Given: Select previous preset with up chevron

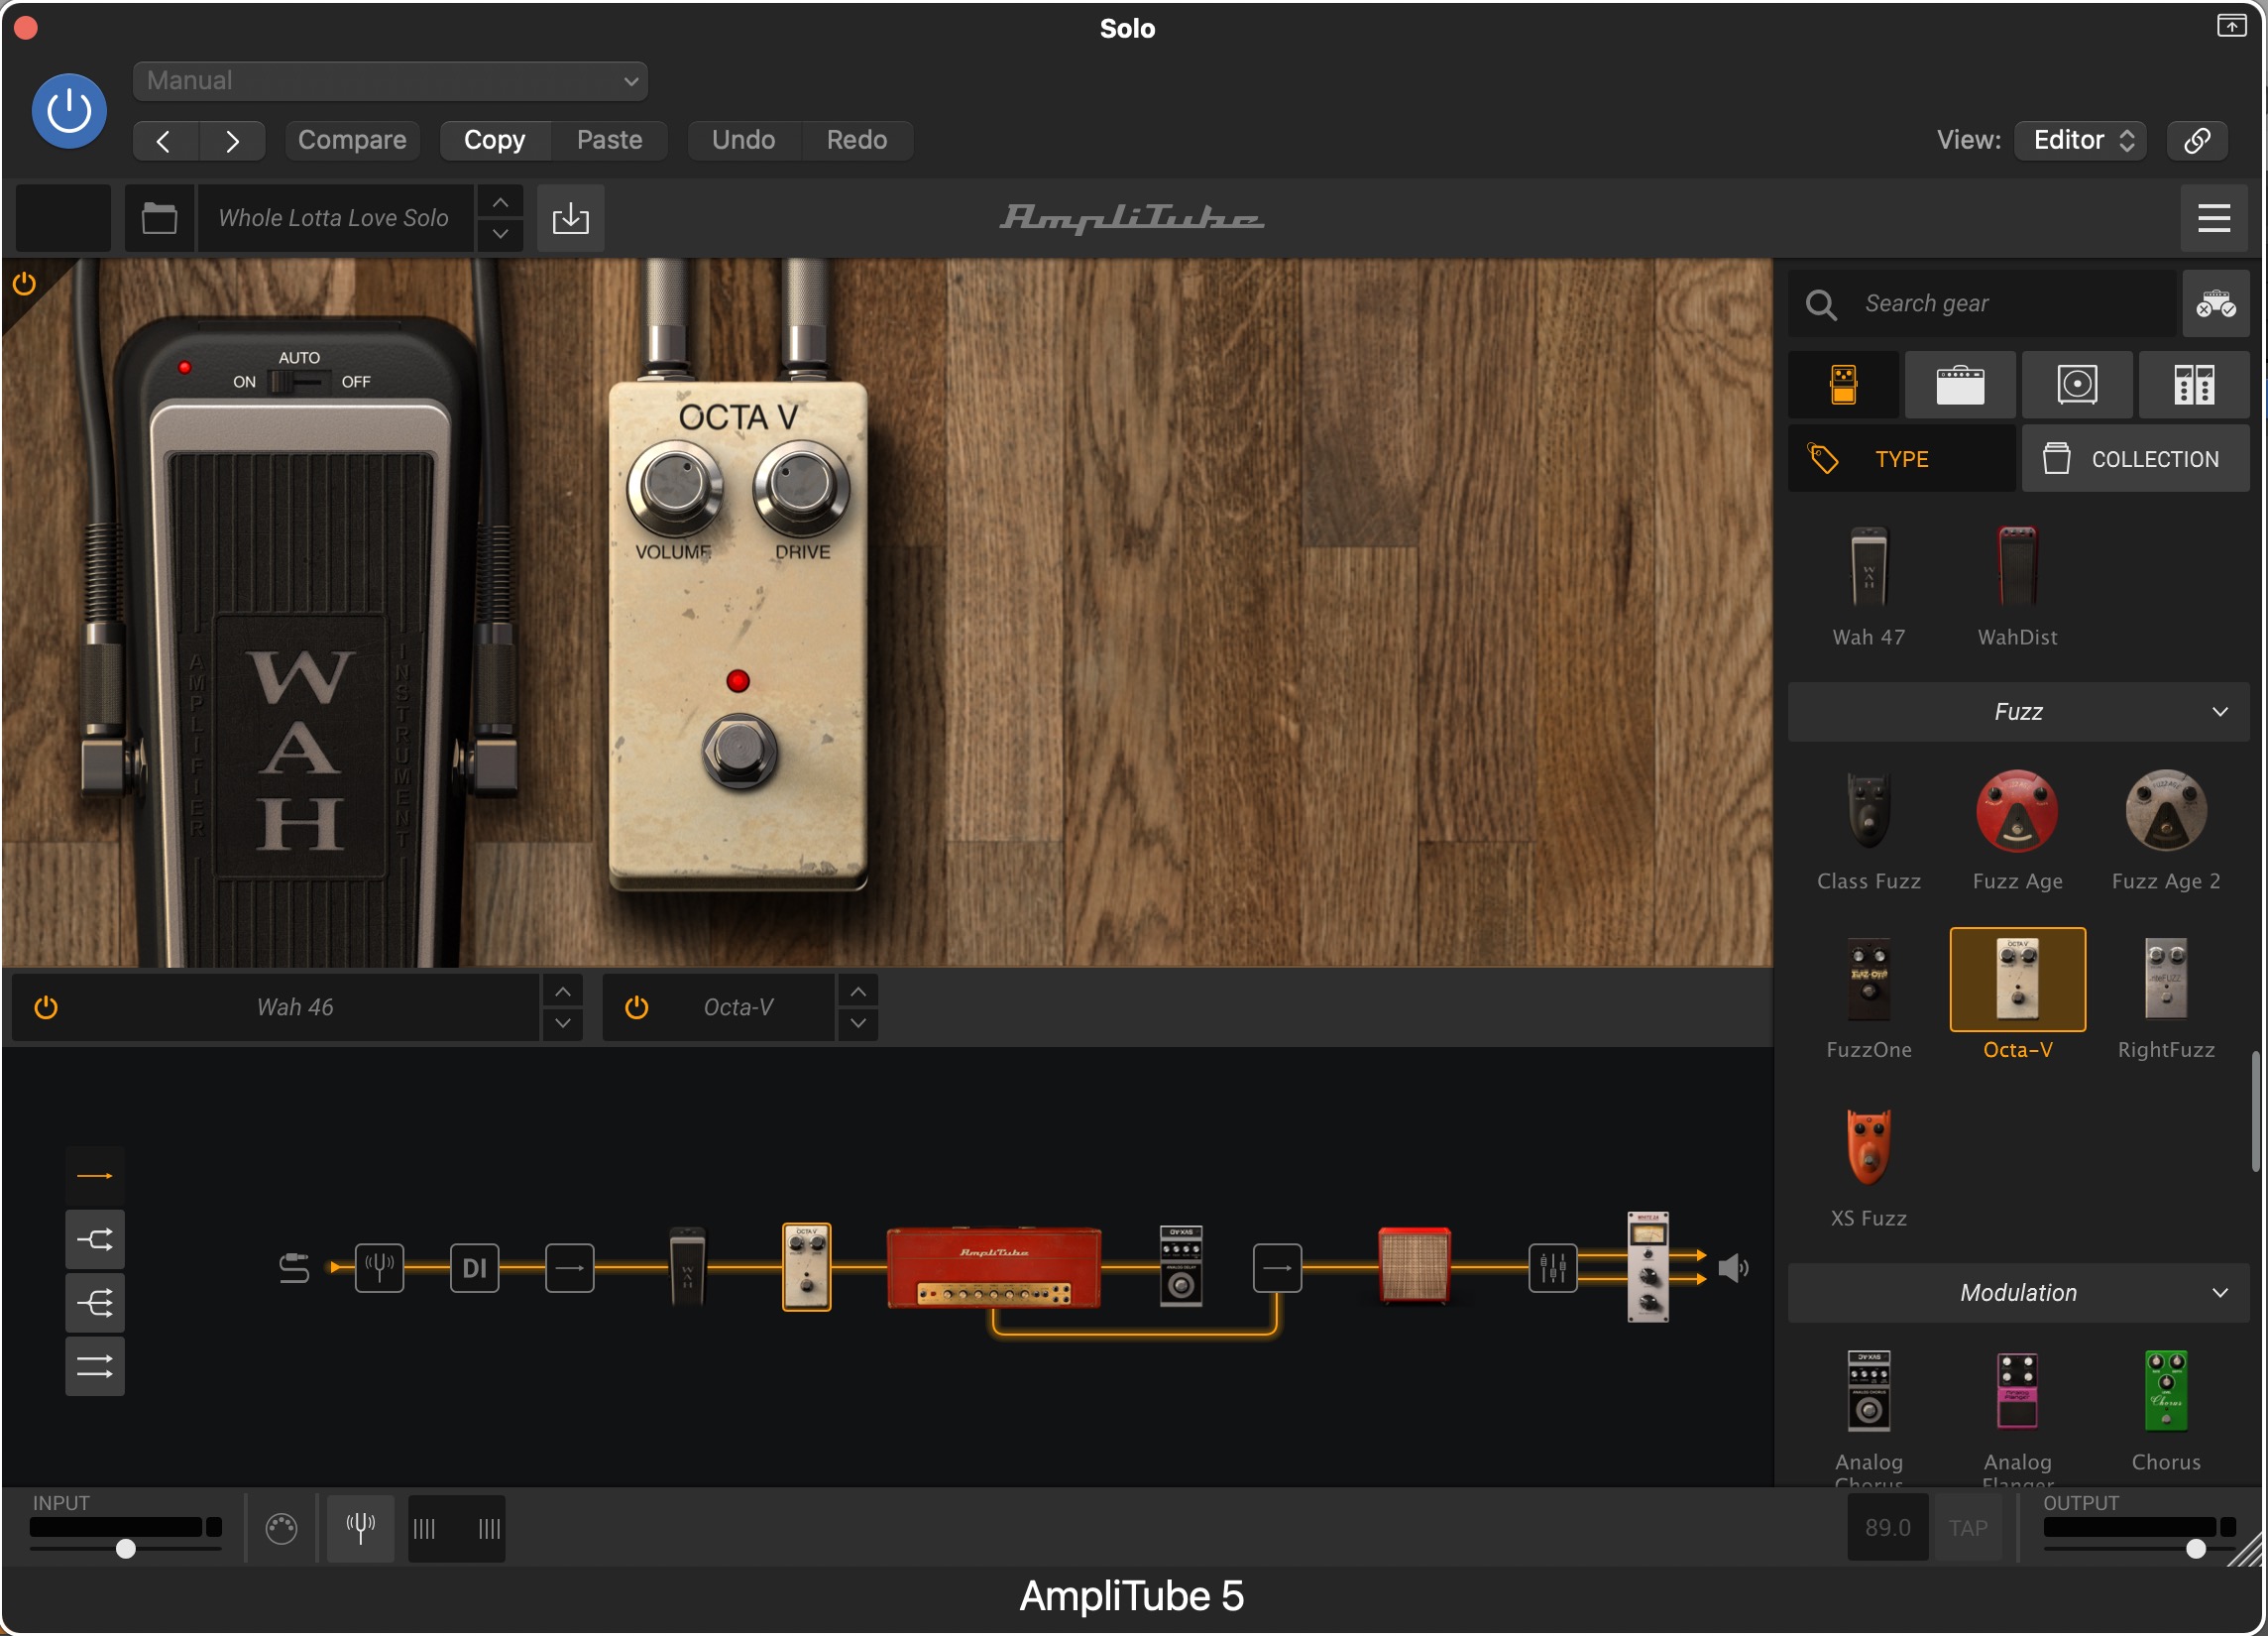Looking at the screenshot, I should [500, 203].
